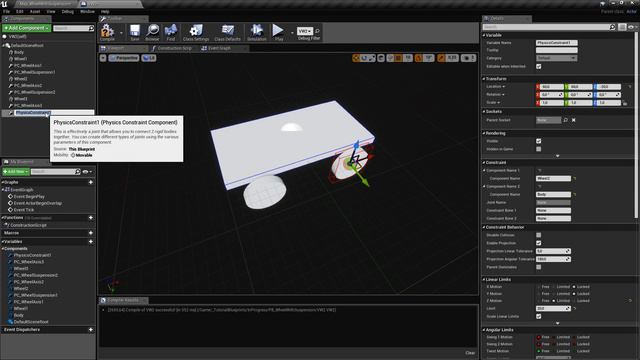Open the File menu
This screenshot has width=640, height=360.
(7, 12)
